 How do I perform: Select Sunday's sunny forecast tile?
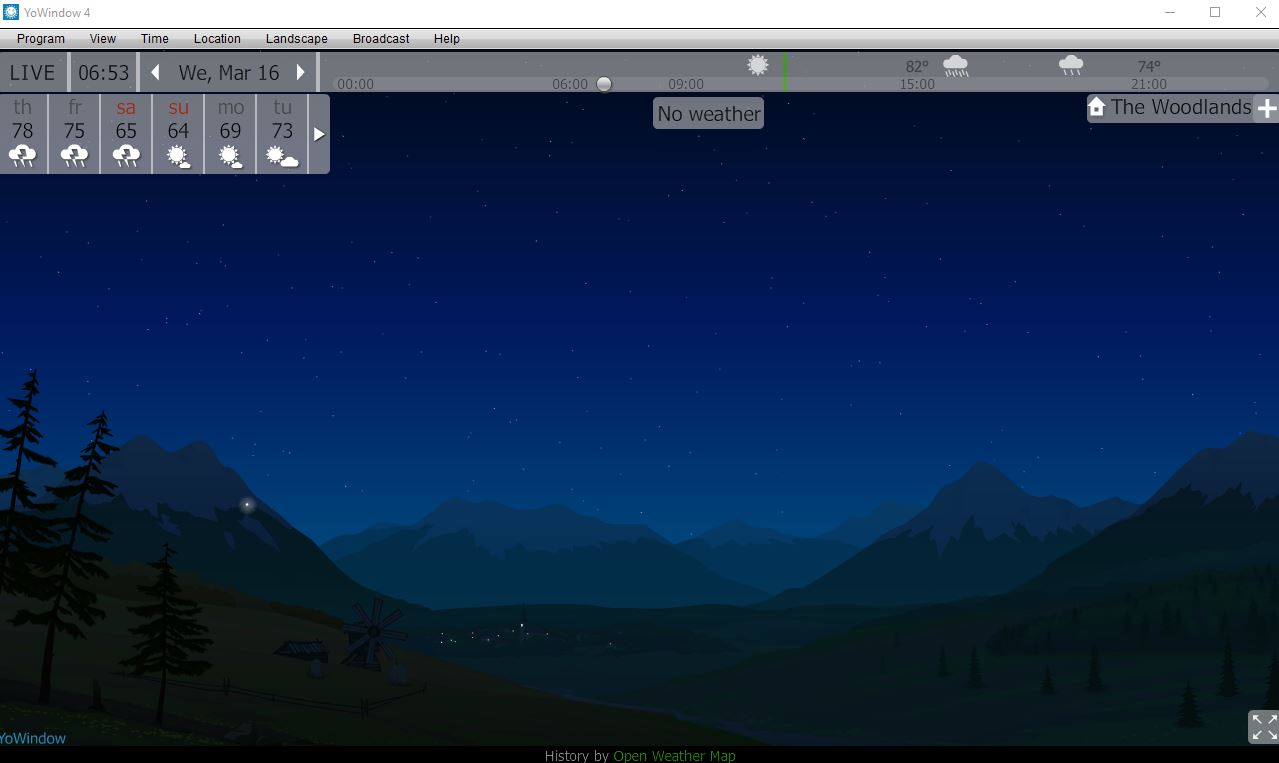point(178,133)
